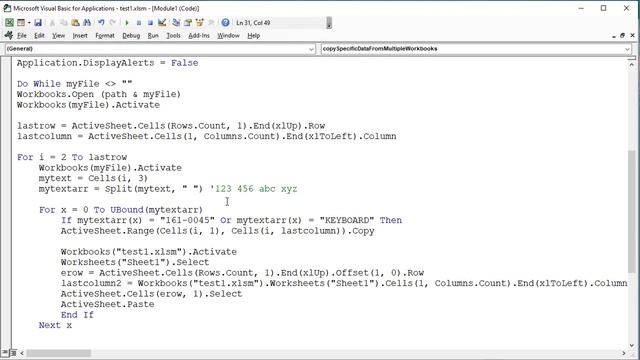The height and width of the screenshot is (360, 640).
Task: Open the Help menu
Action: (x=253, y=36)
